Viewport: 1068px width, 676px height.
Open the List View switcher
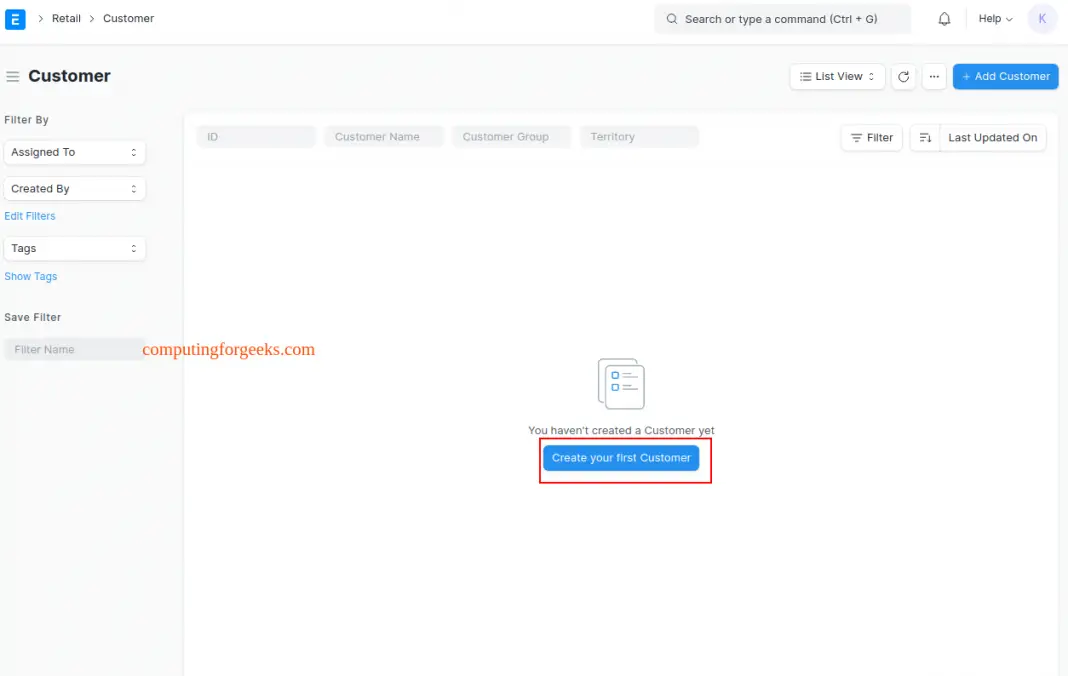pos(837,77)
